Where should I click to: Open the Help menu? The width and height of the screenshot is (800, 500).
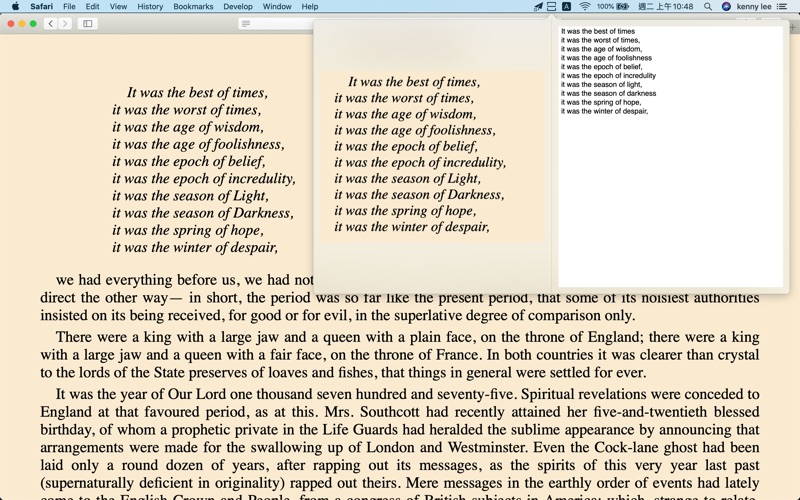click(x=310, y=7)
